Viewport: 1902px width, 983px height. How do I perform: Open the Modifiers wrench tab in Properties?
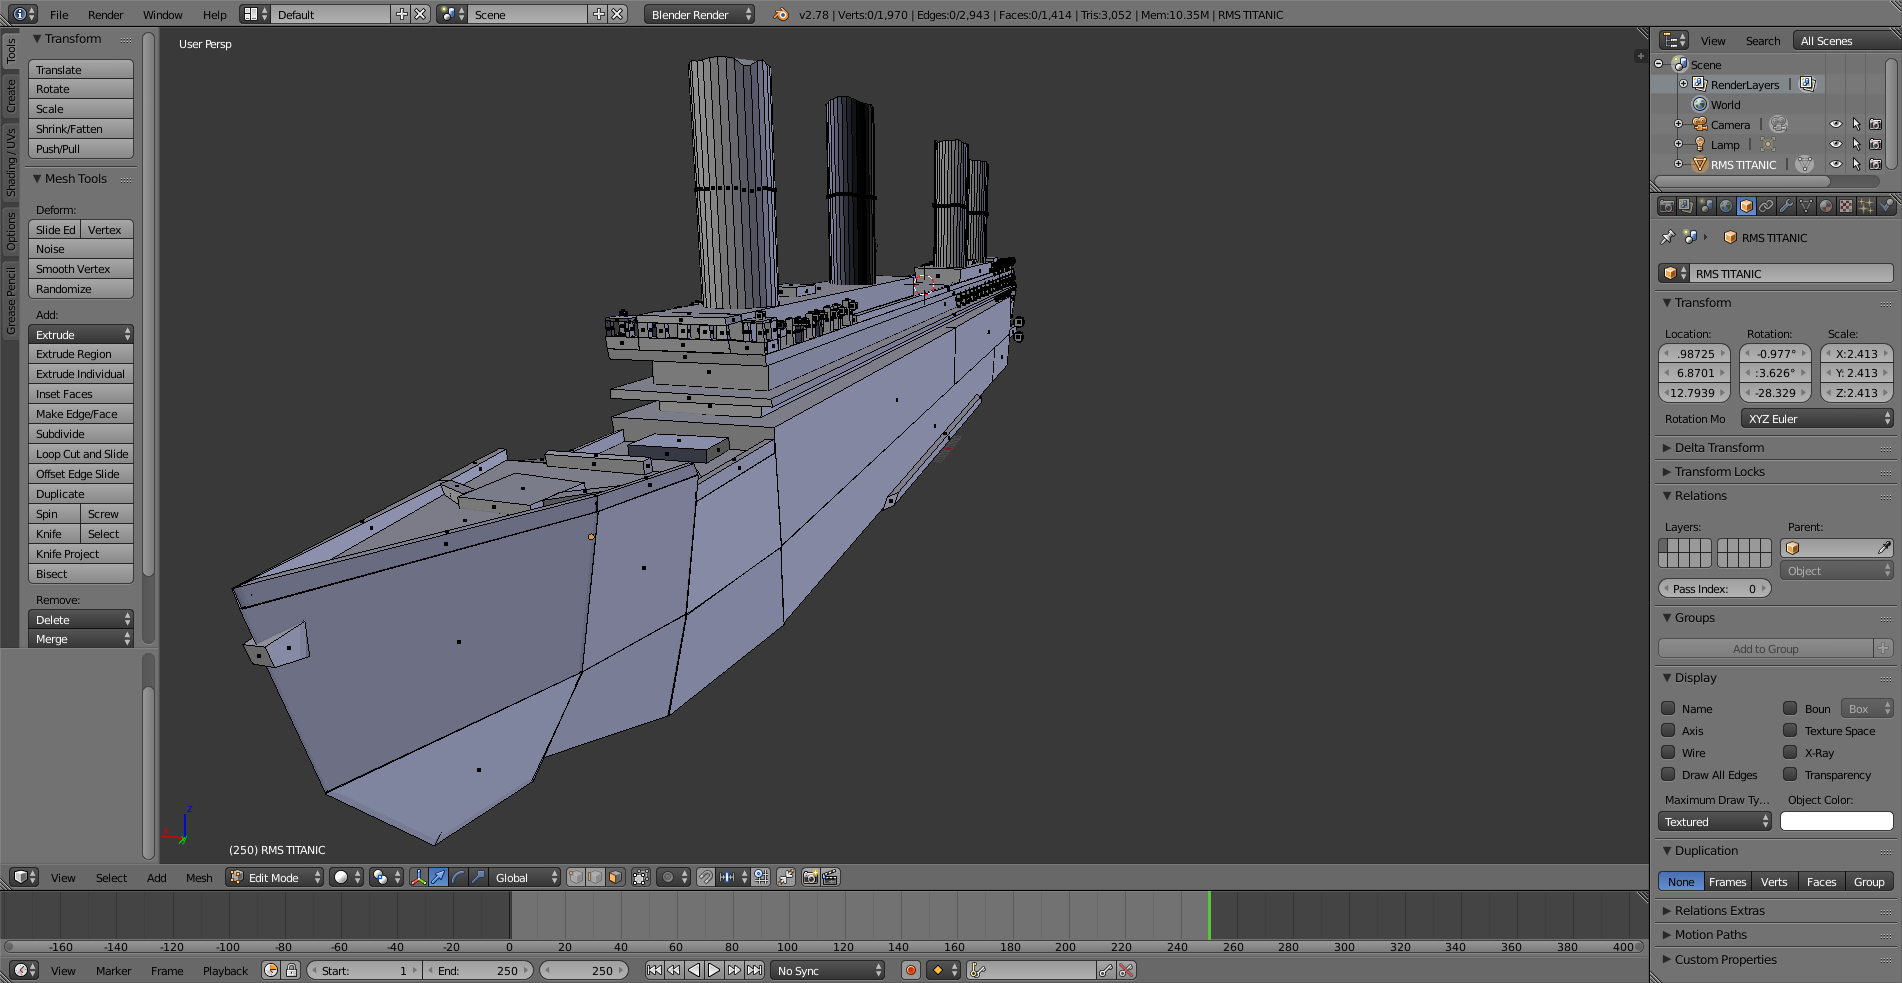pyautogui.click(x=1786, y=206)
